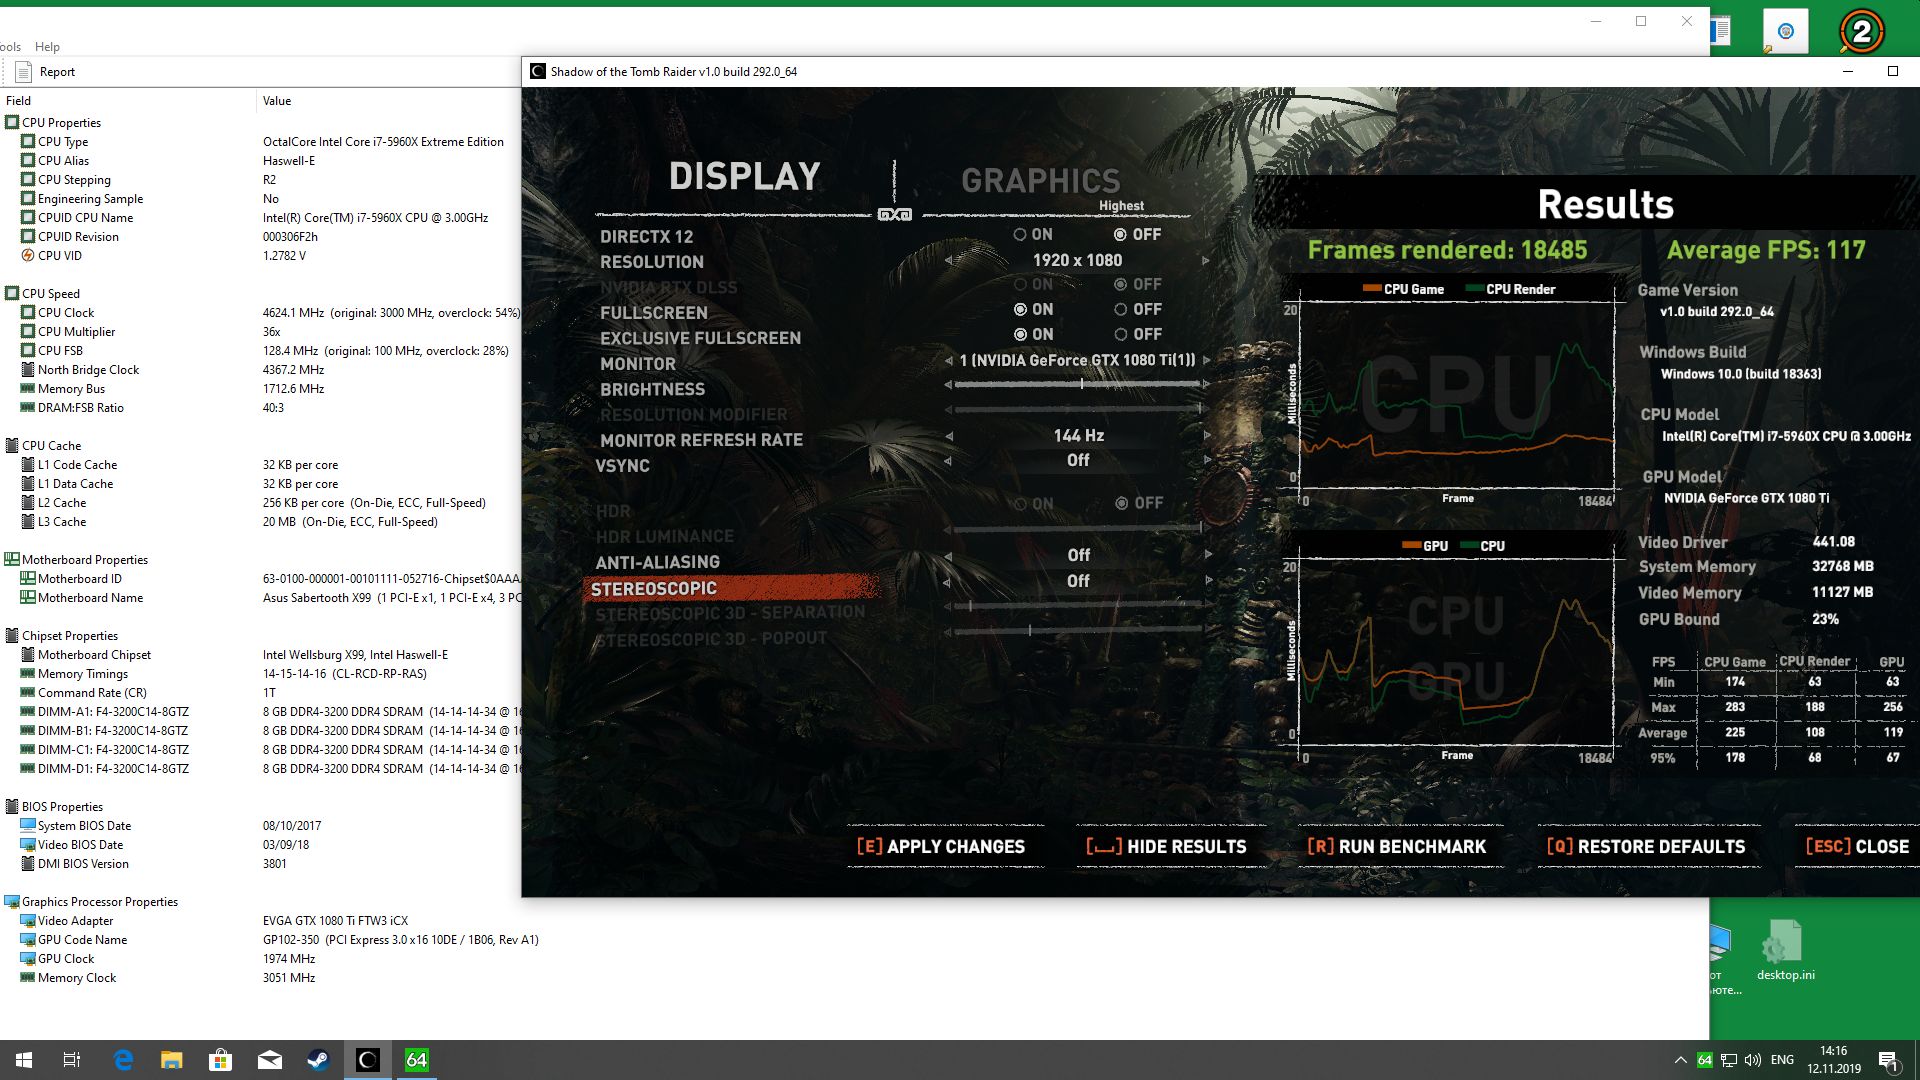The height and width of the screenshot is (1080, 1920).
Task: Open Microsoft Edge from taskbar
Action: 123,1060
